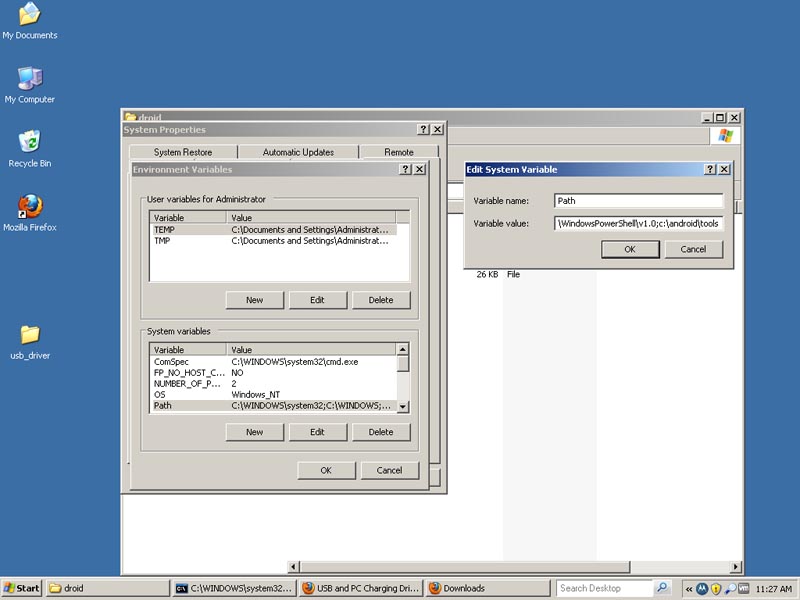The width and height of the screenshot is (800, 600).
Task: Click the desktop search magnifier button
Action: click(662, 588)
